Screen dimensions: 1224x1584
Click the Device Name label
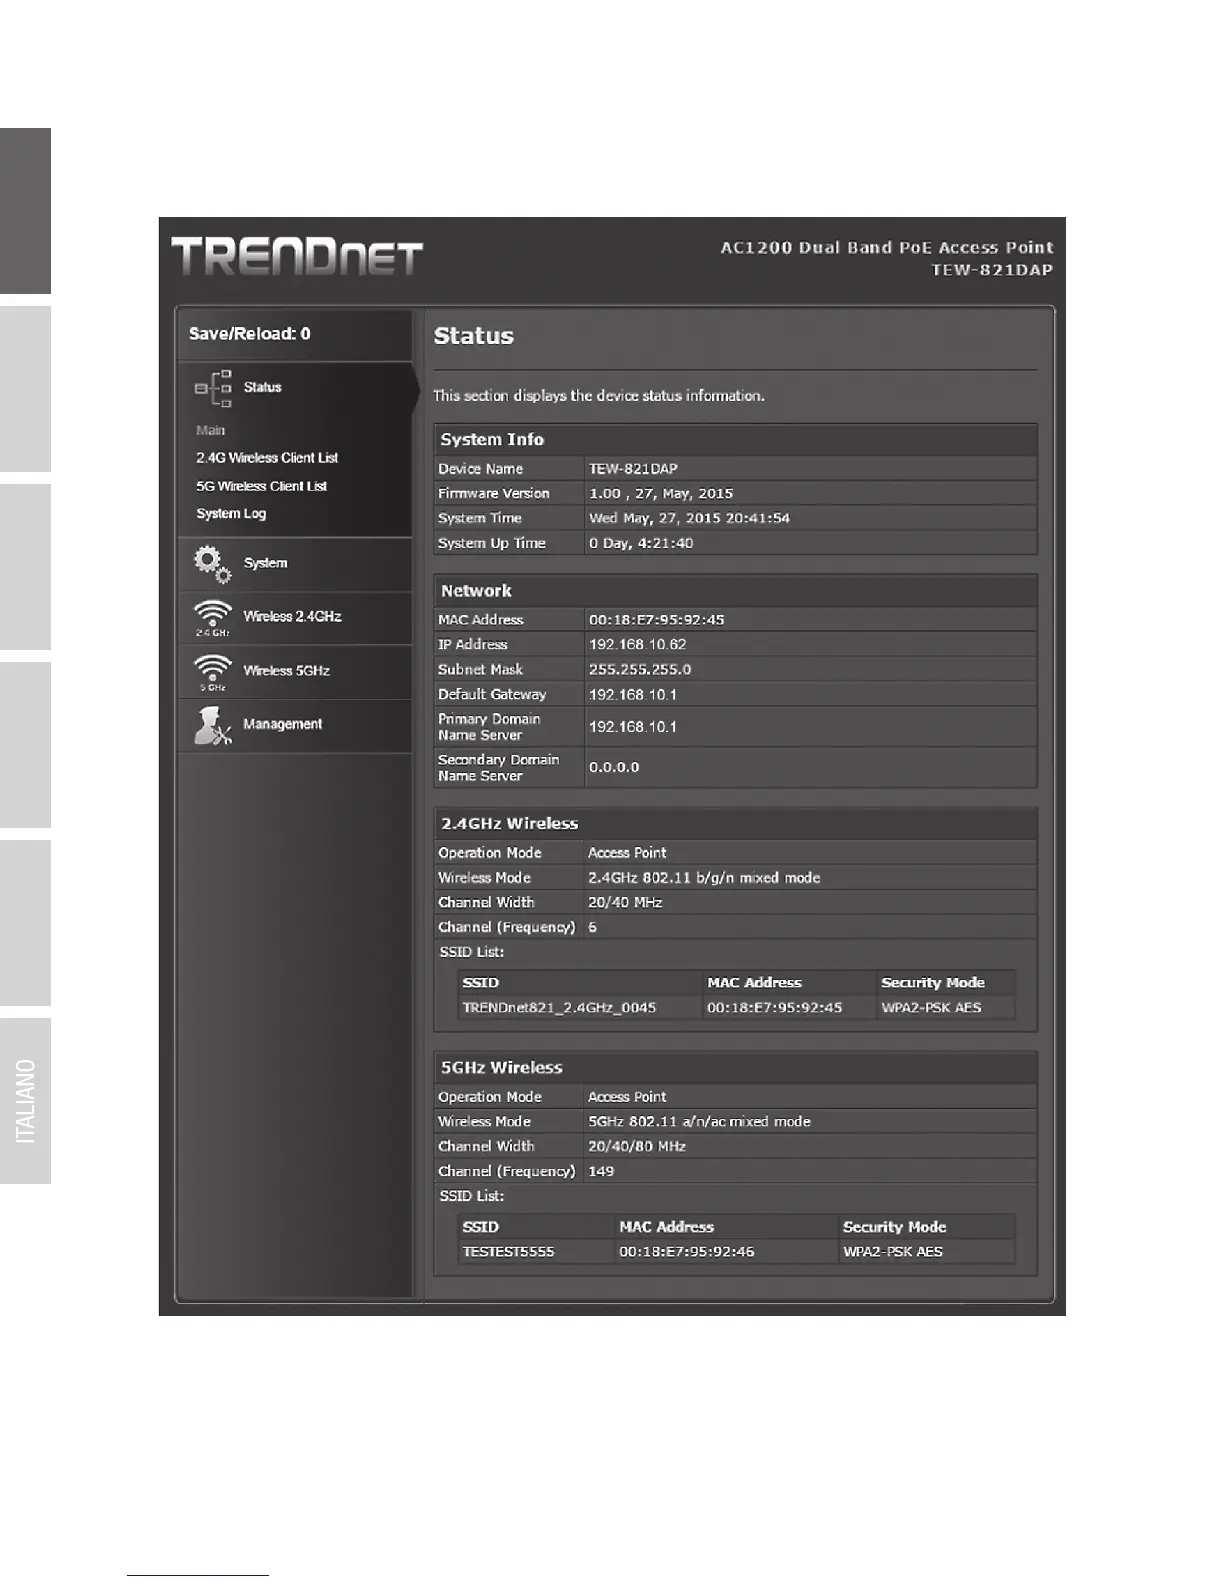(x=480, y=469)
